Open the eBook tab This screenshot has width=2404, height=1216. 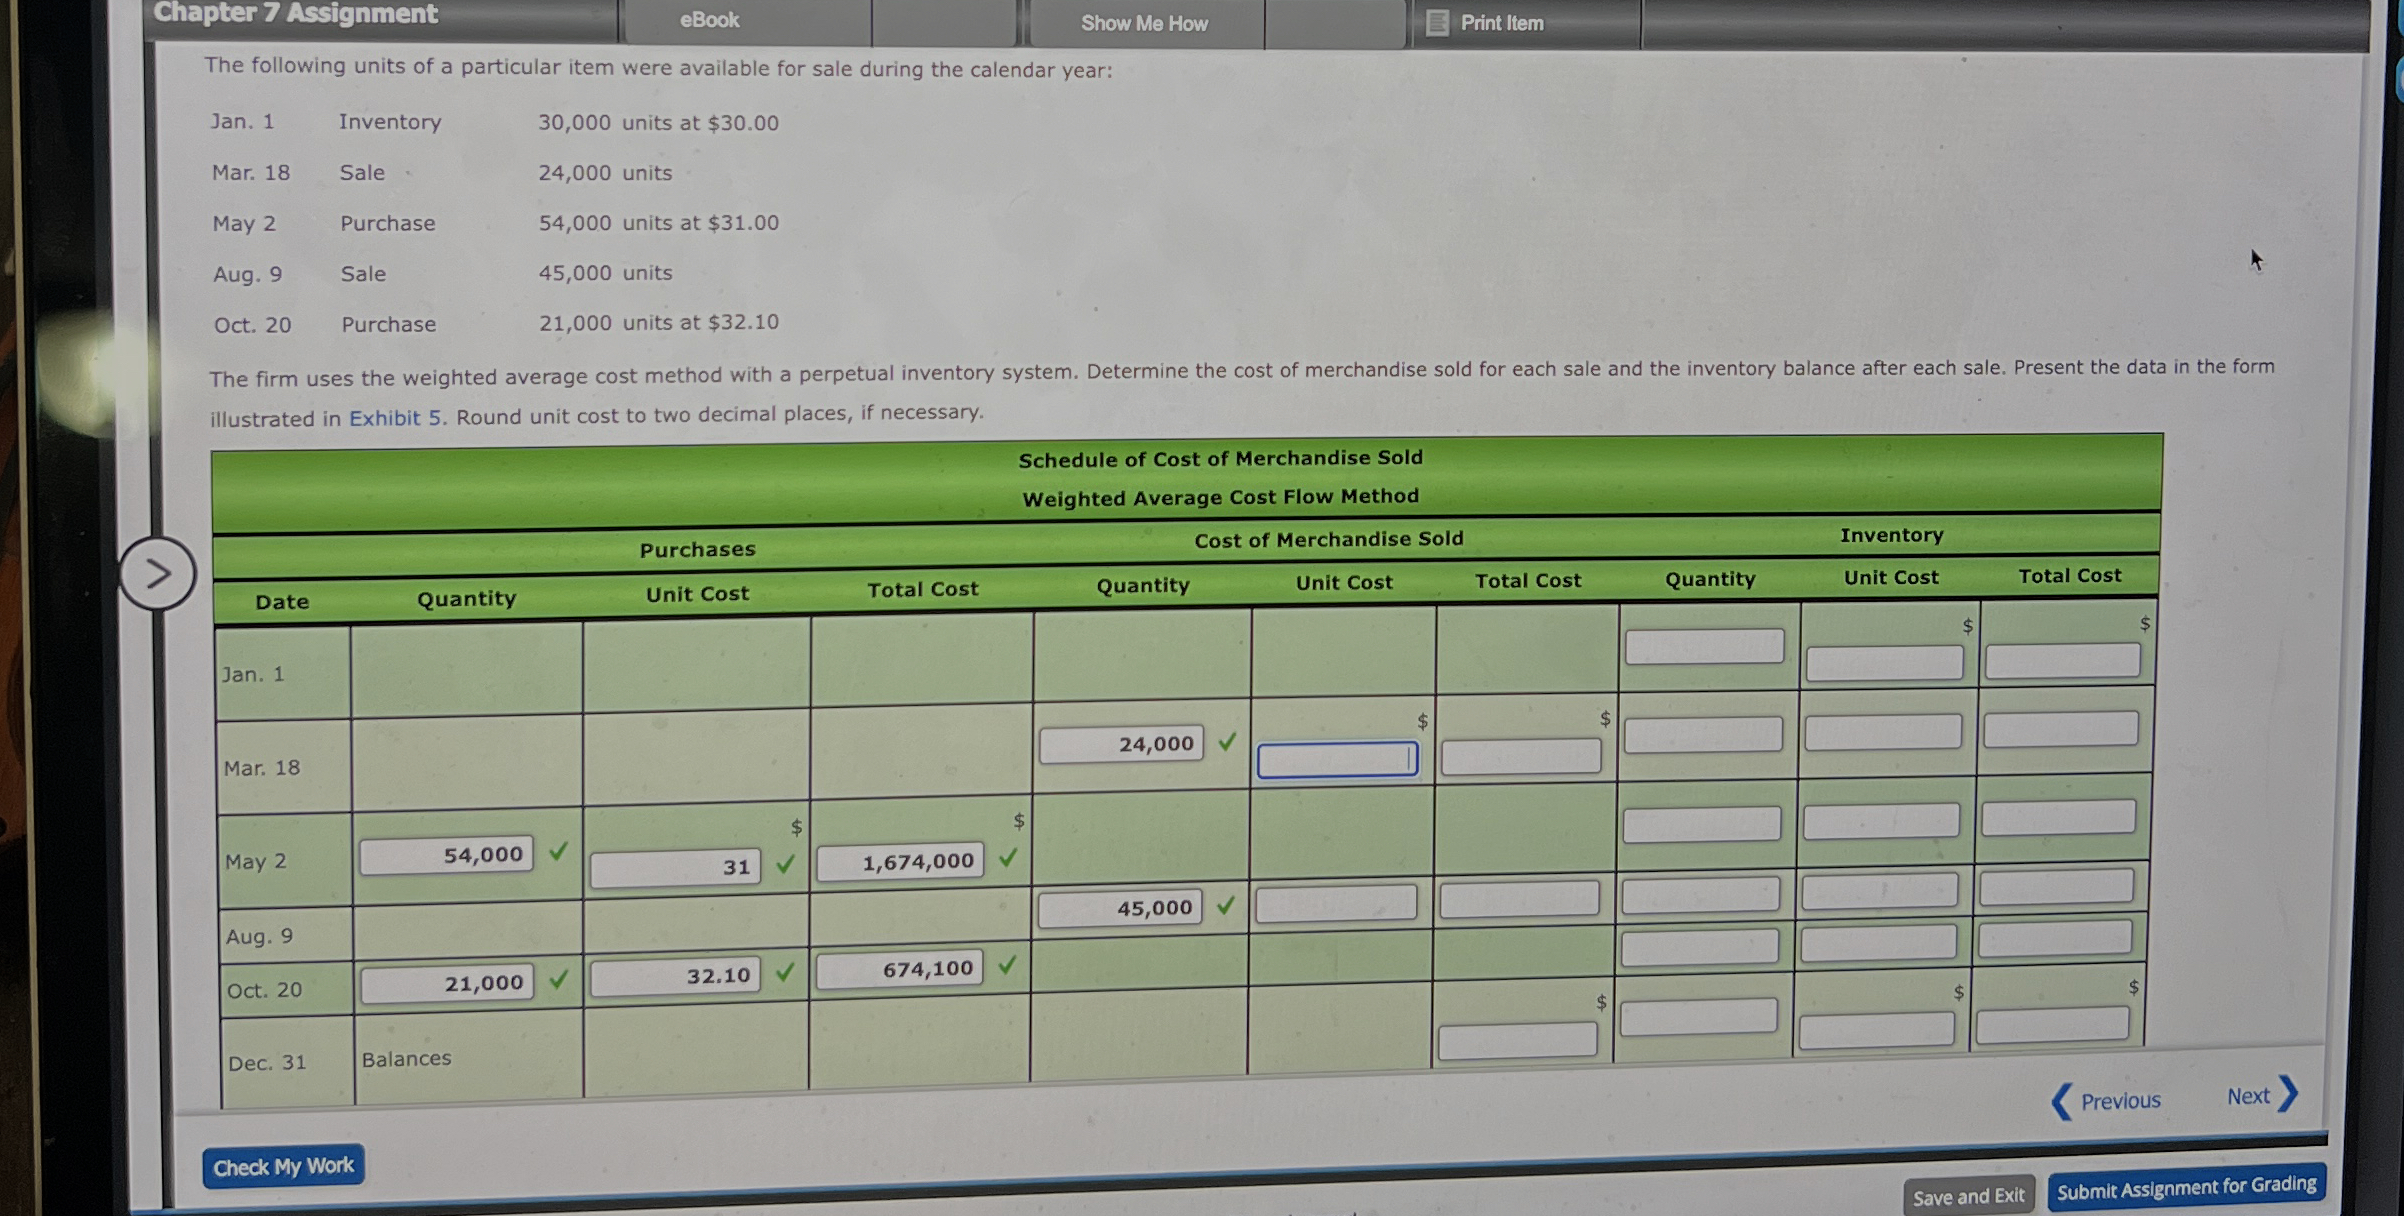pos(709,20)
